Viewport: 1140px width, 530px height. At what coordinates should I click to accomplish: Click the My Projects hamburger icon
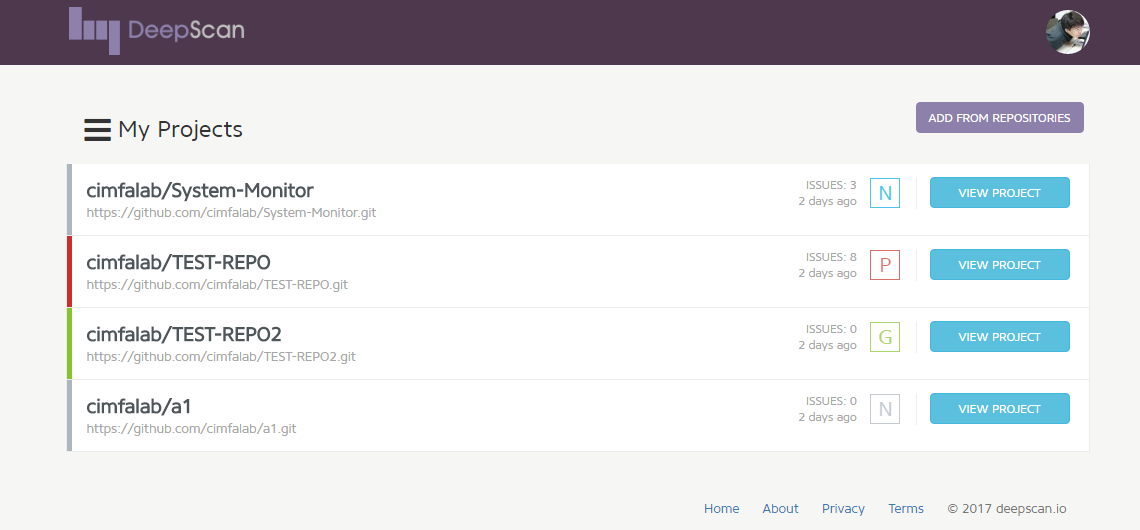coord(97,130)
